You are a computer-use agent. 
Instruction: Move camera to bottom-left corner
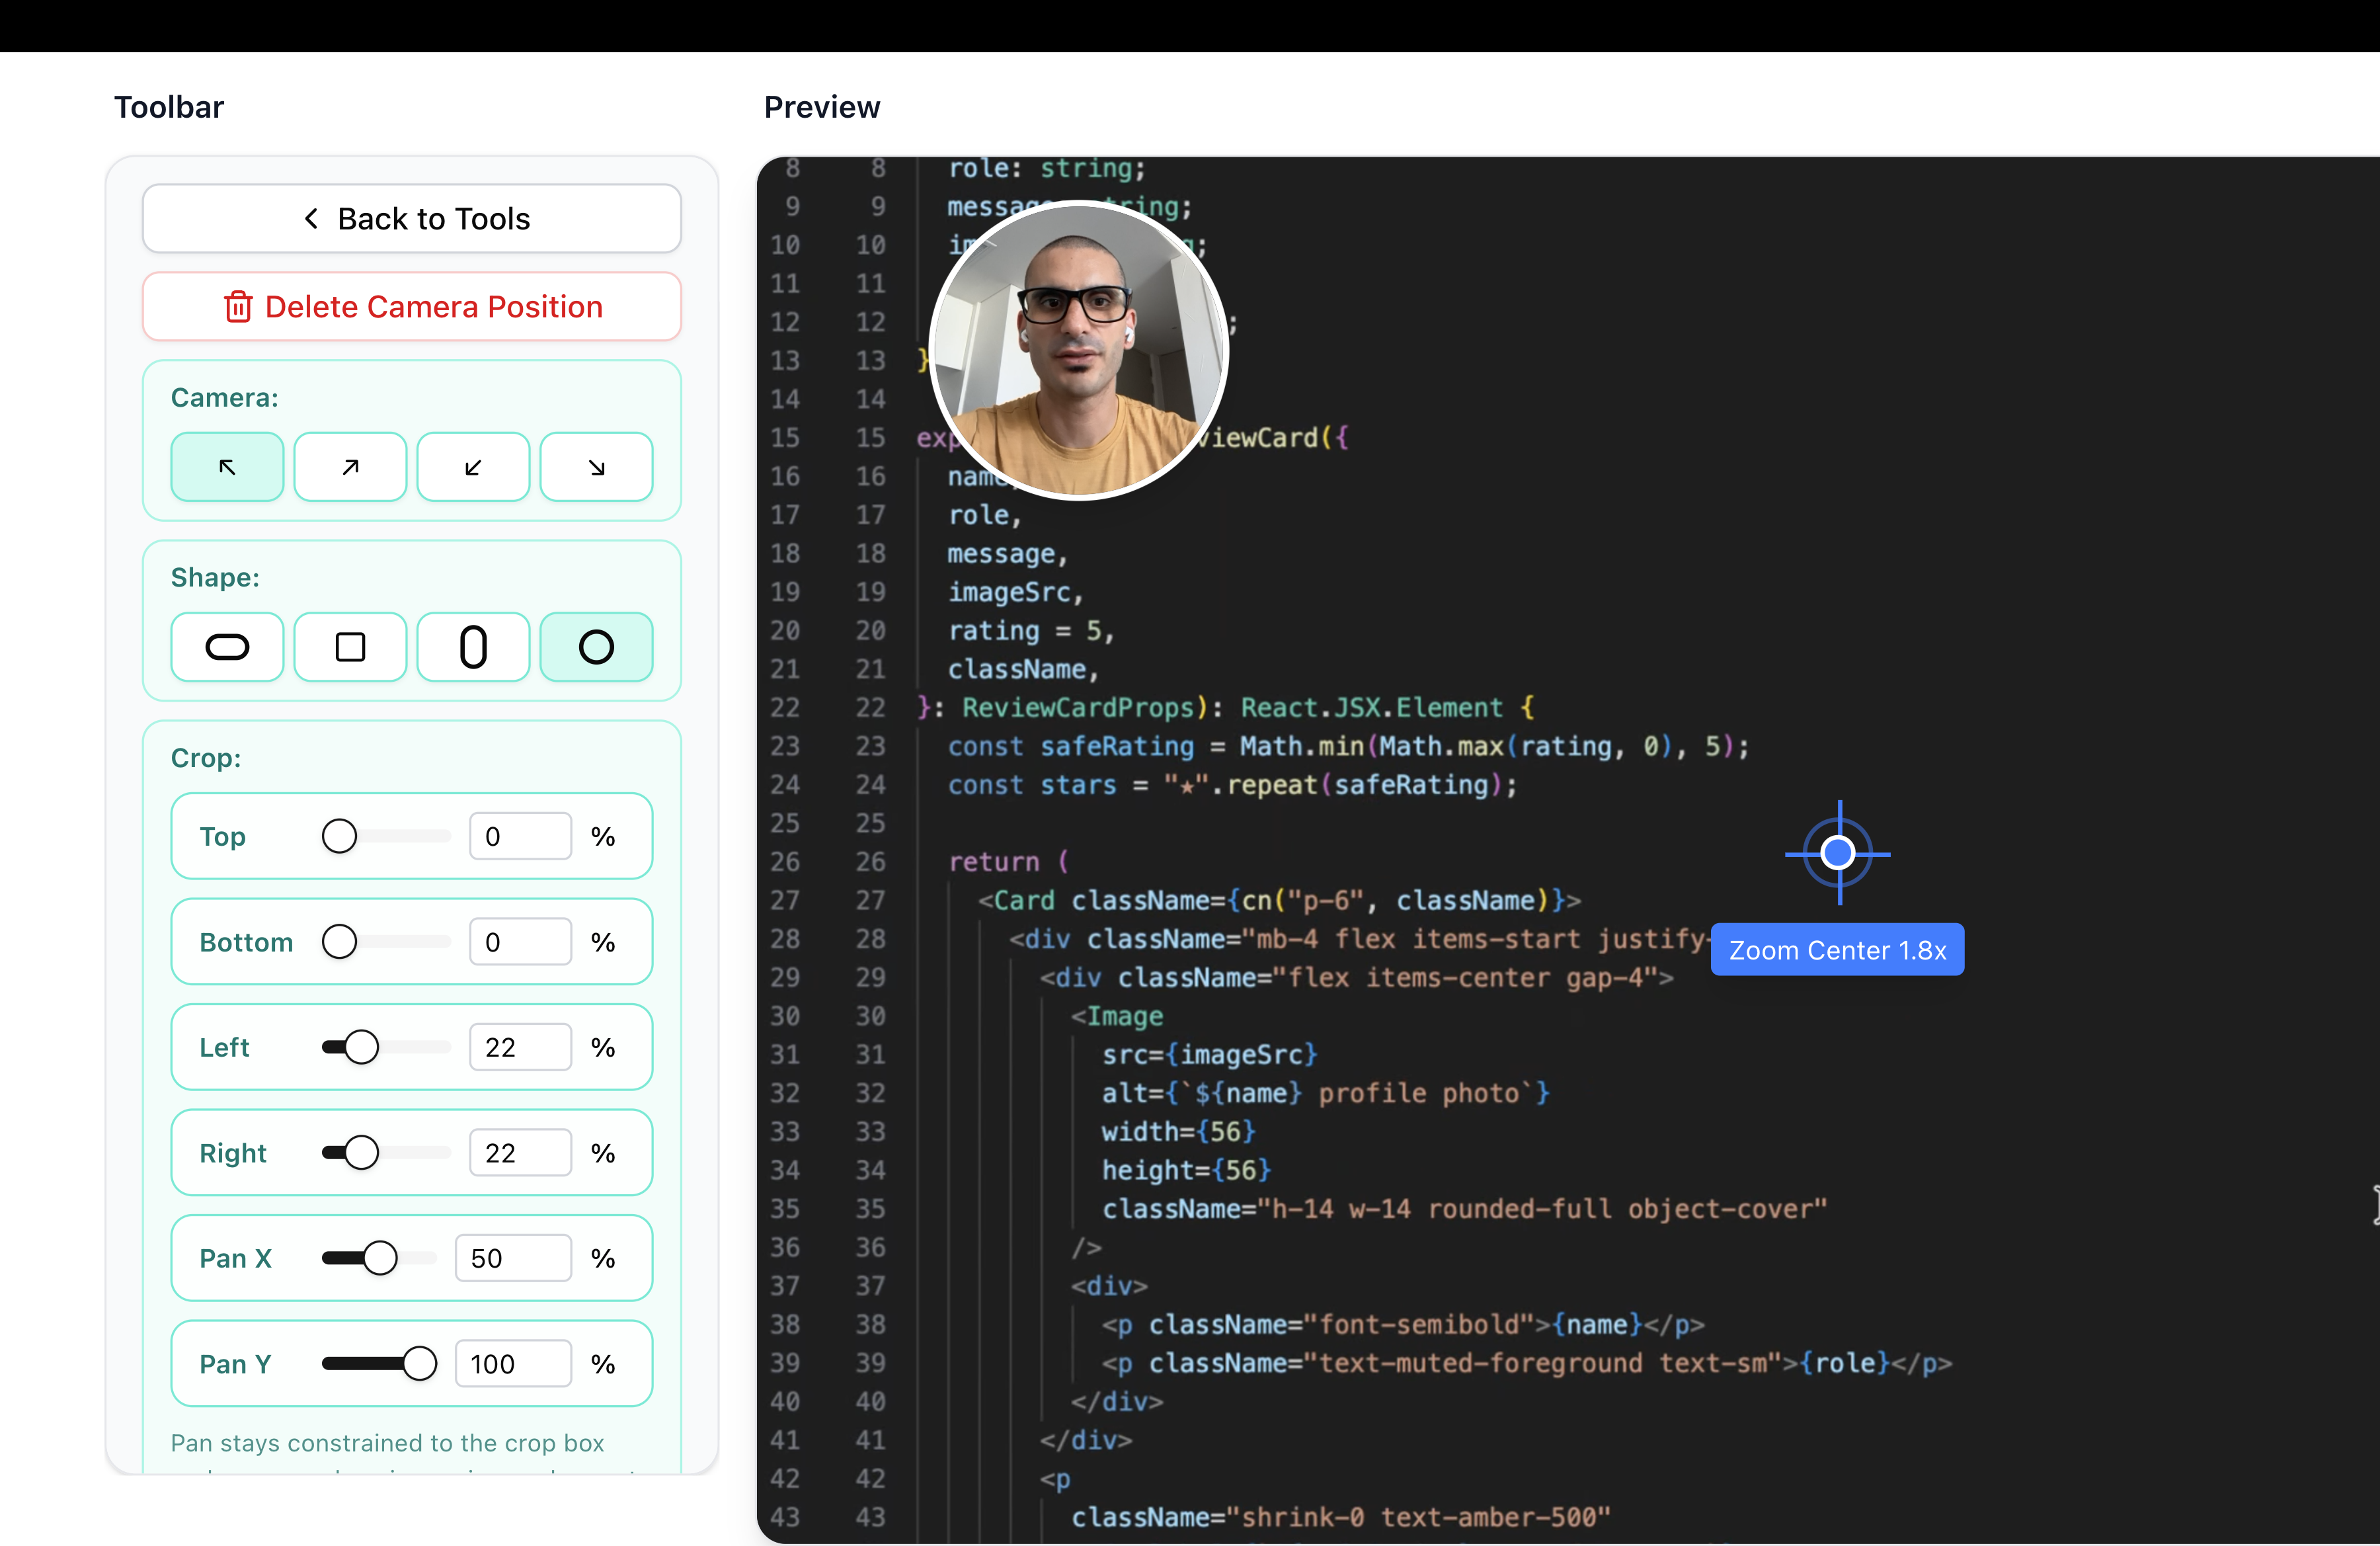point(473,467)
